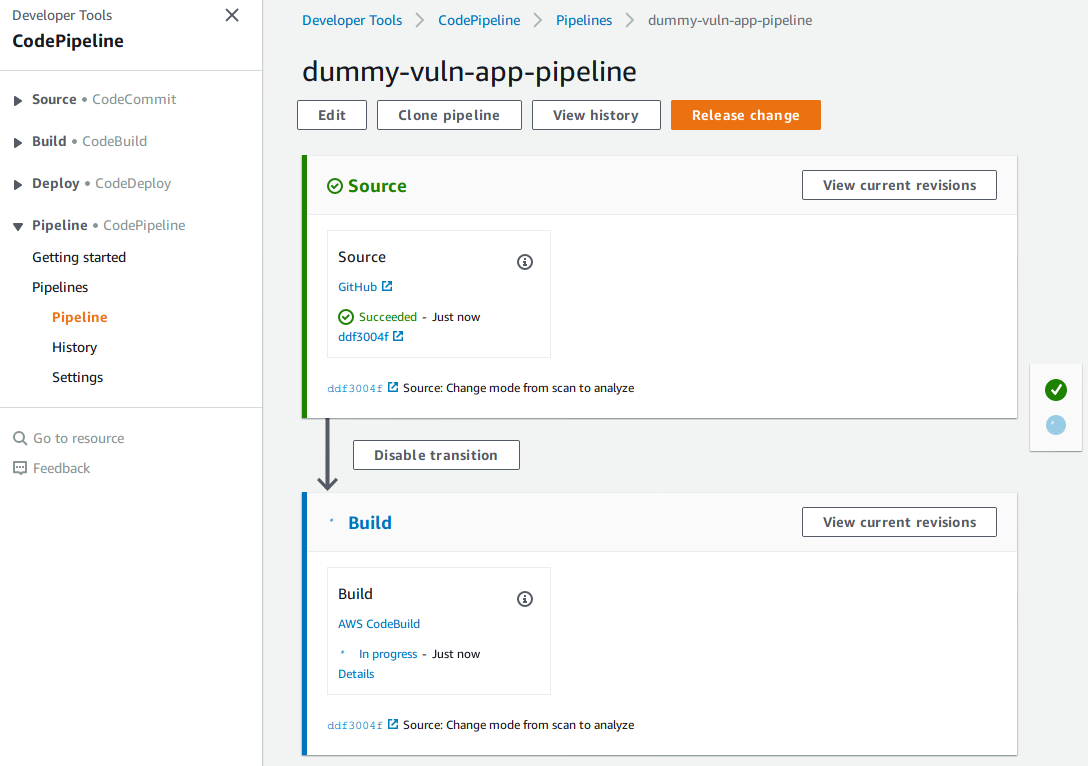Screen dimensions: 1088x766
Task: Collapse the Pipeline CodePipeline section
Action: pos(18,226)
